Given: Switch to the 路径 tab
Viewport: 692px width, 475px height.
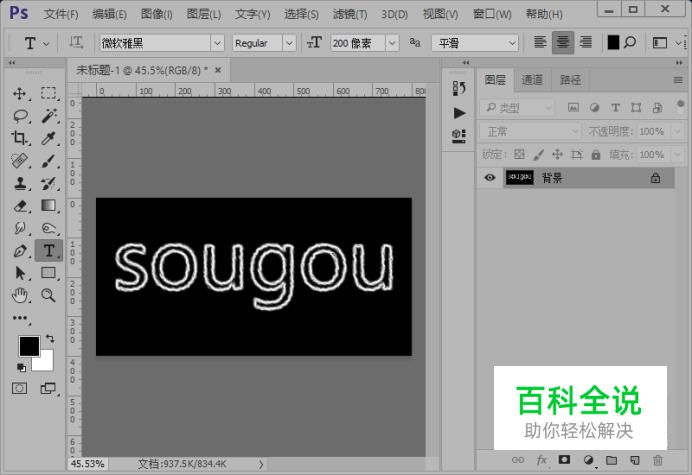Looking at the screenshot, I should (x=570, y=80).
